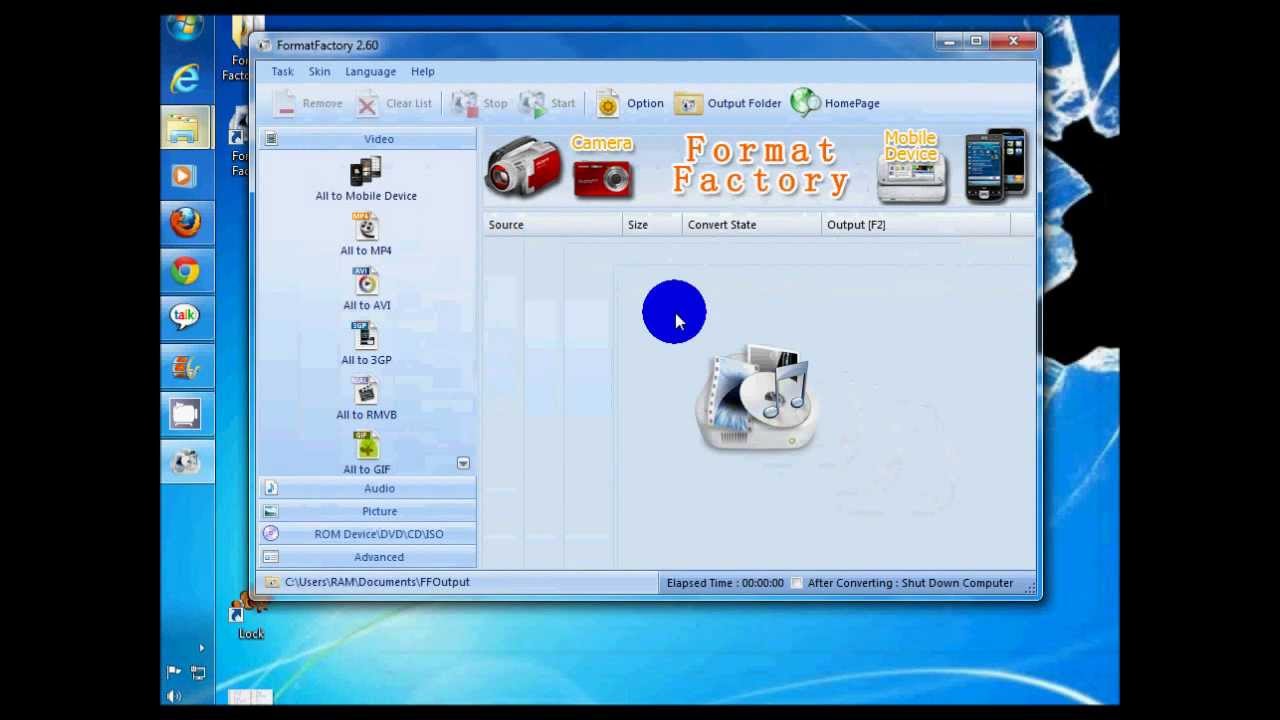This screenshot has height=720, width=1280.
Task: Click the Start toolbar button
Action: click(547, 103)
